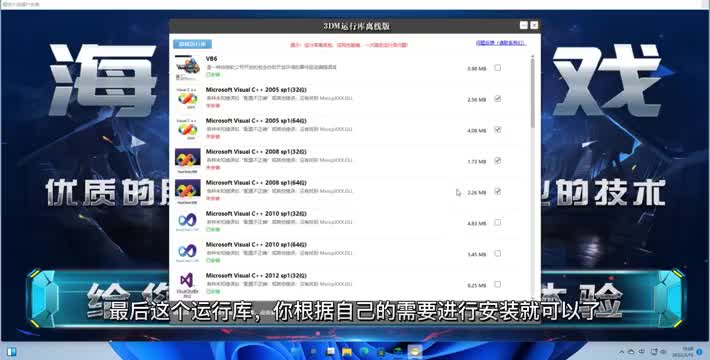The width and height of the screenshot is (710, 360).
Task: Minimize the 3DM运行库离线版 window
Action: pyautogui.click(x=524, y=25)
